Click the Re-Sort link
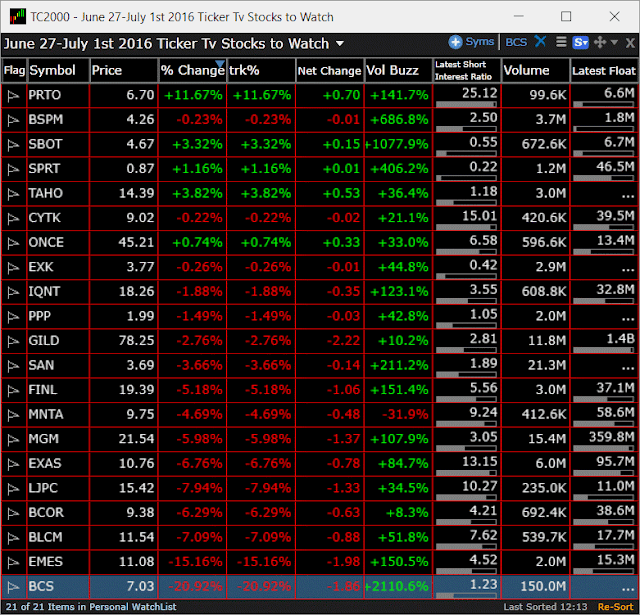Image resolution: width=640 pixels, height=615 pixels. (616, 607)
